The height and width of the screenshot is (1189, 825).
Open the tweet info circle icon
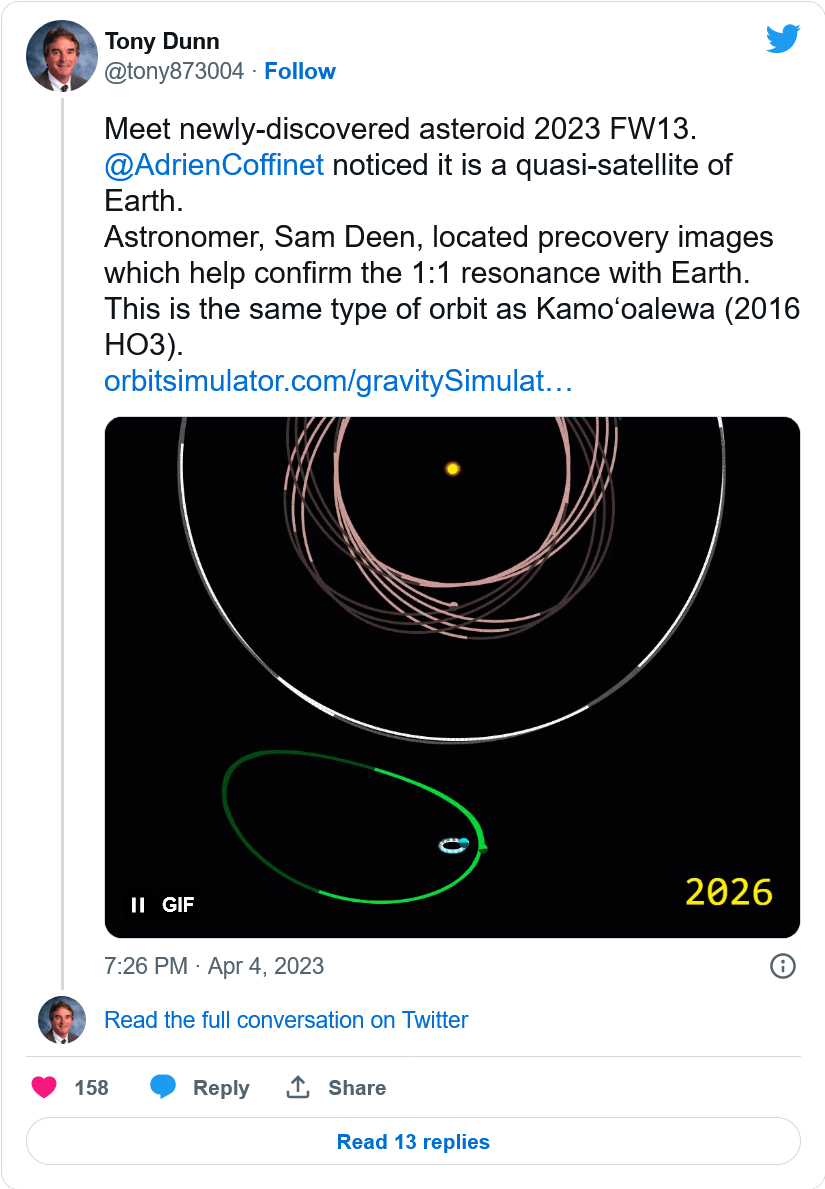[x=782, y=966]
